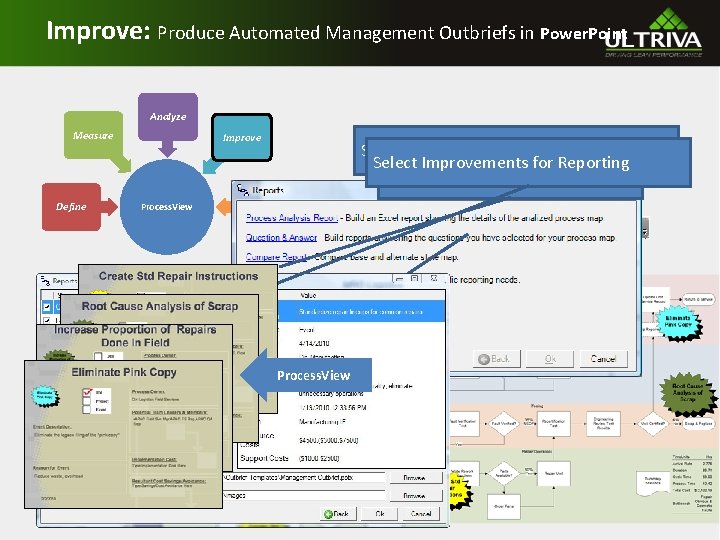Toggle the checkbox in the highlighted blue list row
The height and width of the screenshot is (540, 720).
pos(47,306)
